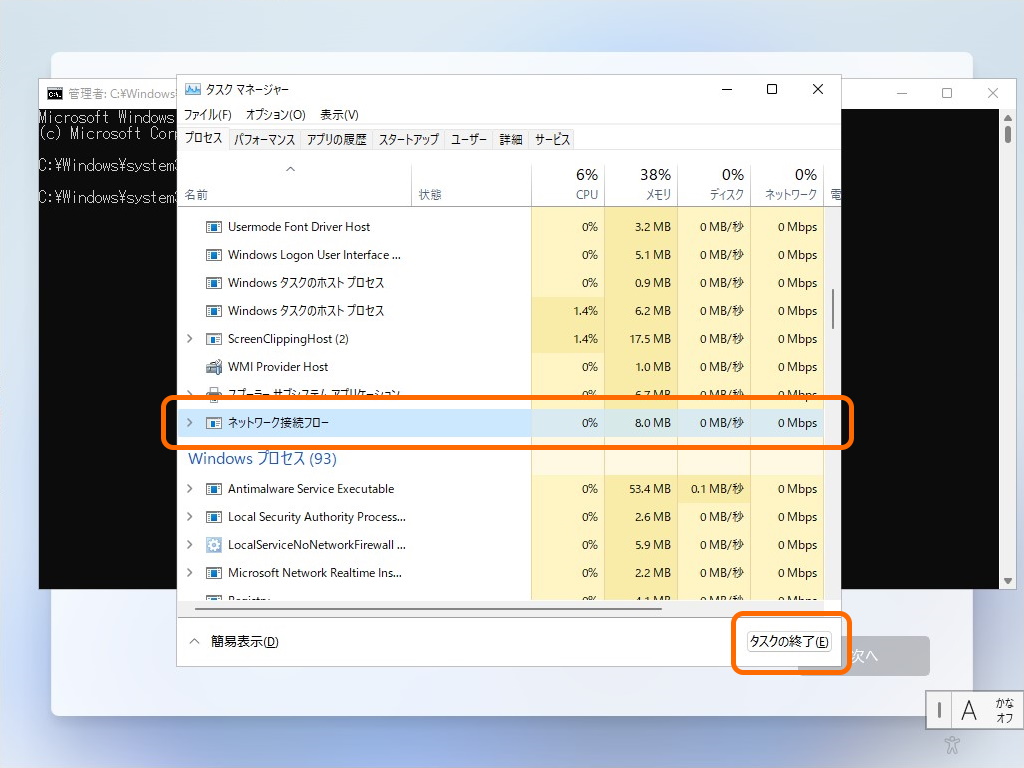Click the Task Manager vertical scrollbar thumb
The height and width of the screenshot is (768, 1024).
coord(833,309)
